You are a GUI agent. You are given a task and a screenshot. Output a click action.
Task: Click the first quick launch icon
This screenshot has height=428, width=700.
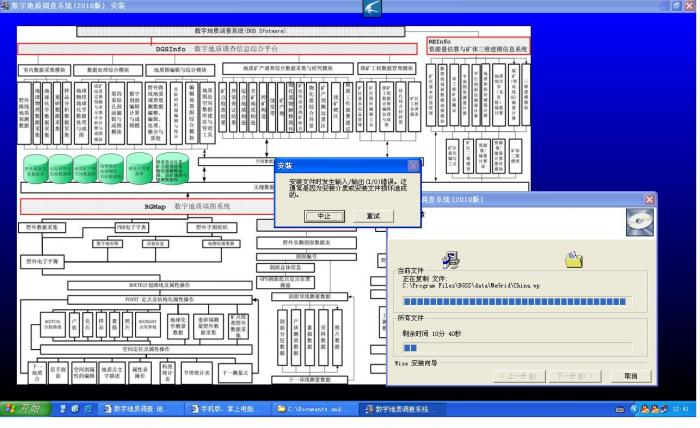pyautogui.click(x=62, y=409)
